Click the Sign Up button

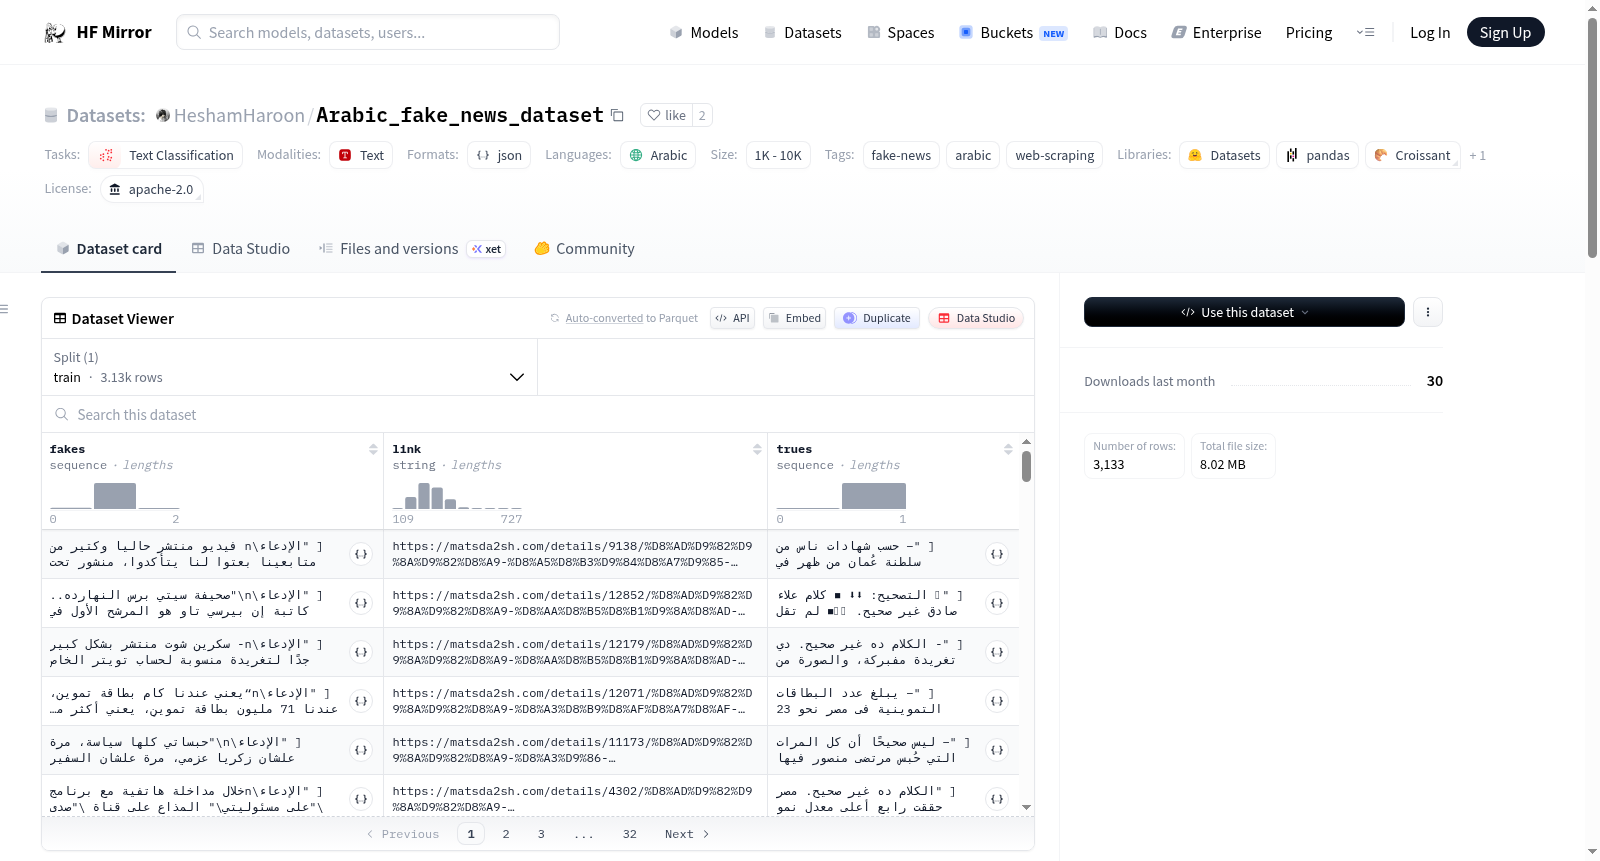(1505, 32)
